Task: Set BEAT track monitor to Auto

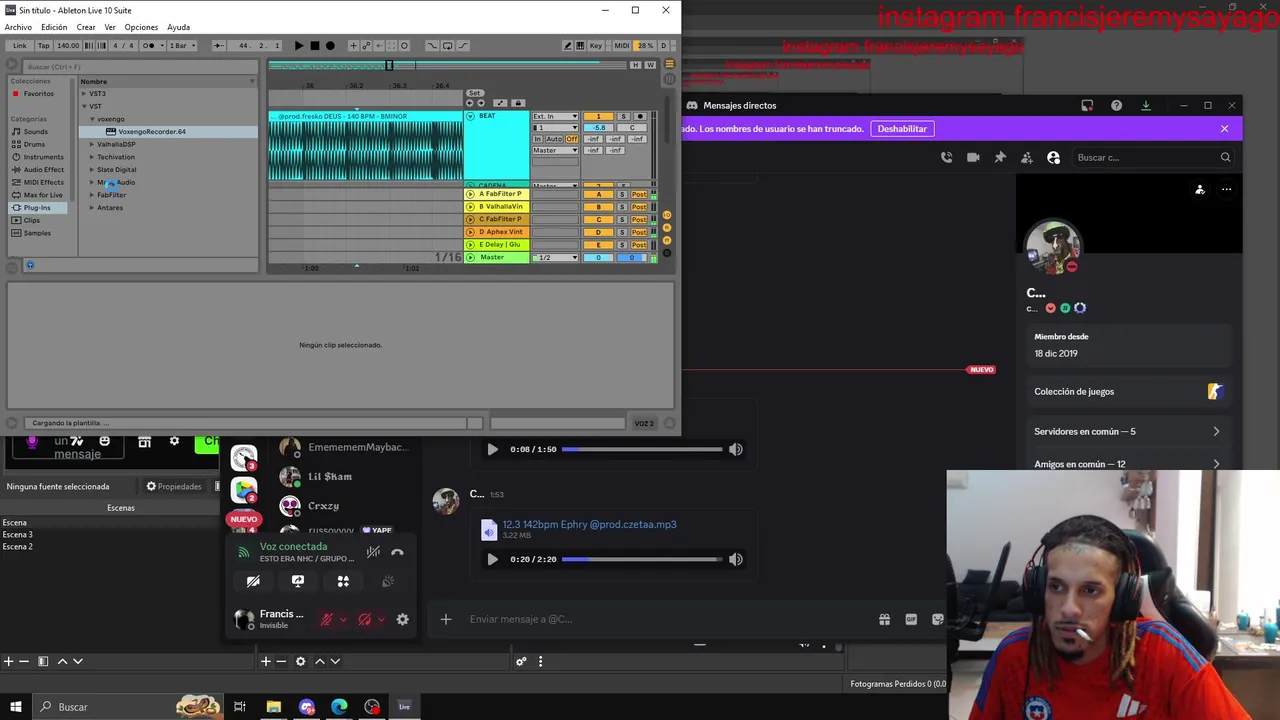Action: click(x=554, y=139)
